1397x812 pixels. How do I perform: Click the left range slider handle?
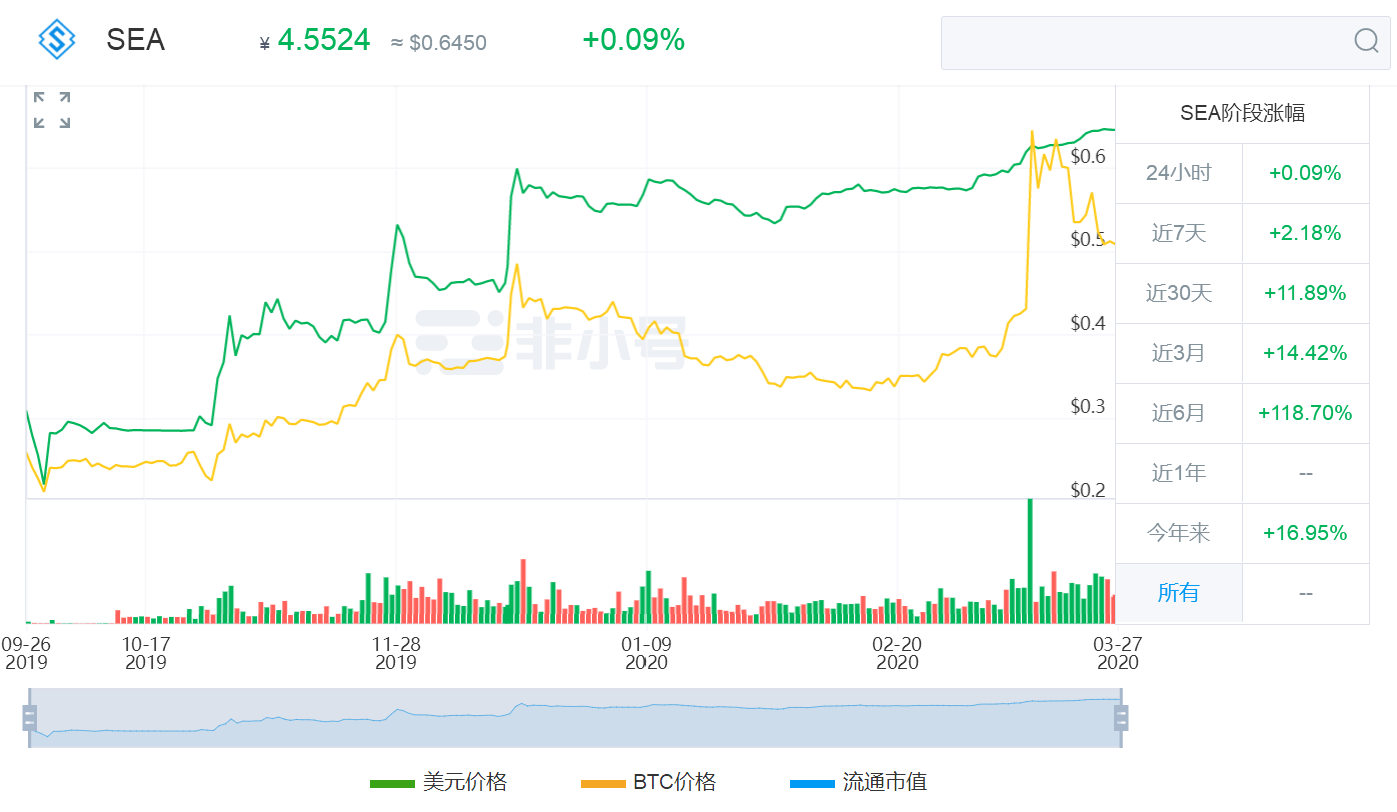(x=29, y=717)
